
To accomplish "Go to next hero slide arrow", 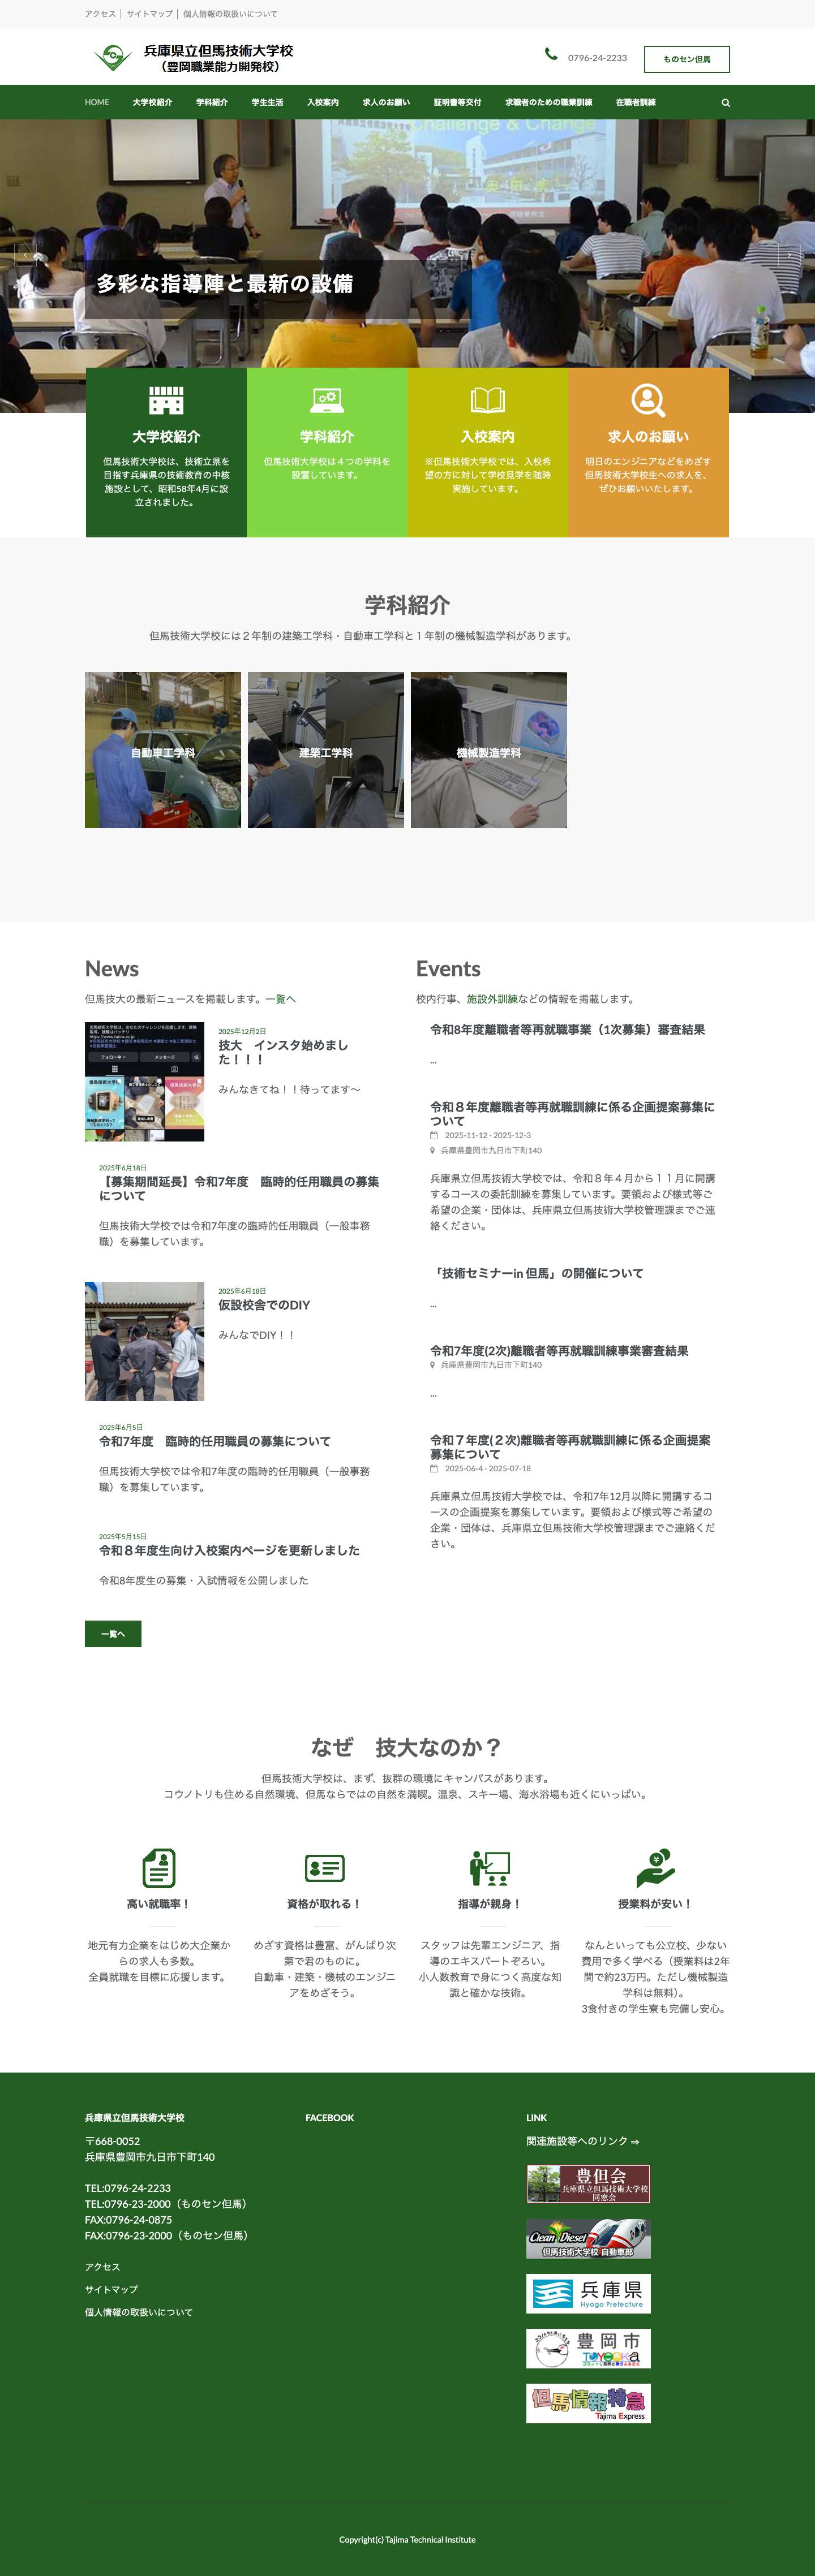I will (789, 255).
